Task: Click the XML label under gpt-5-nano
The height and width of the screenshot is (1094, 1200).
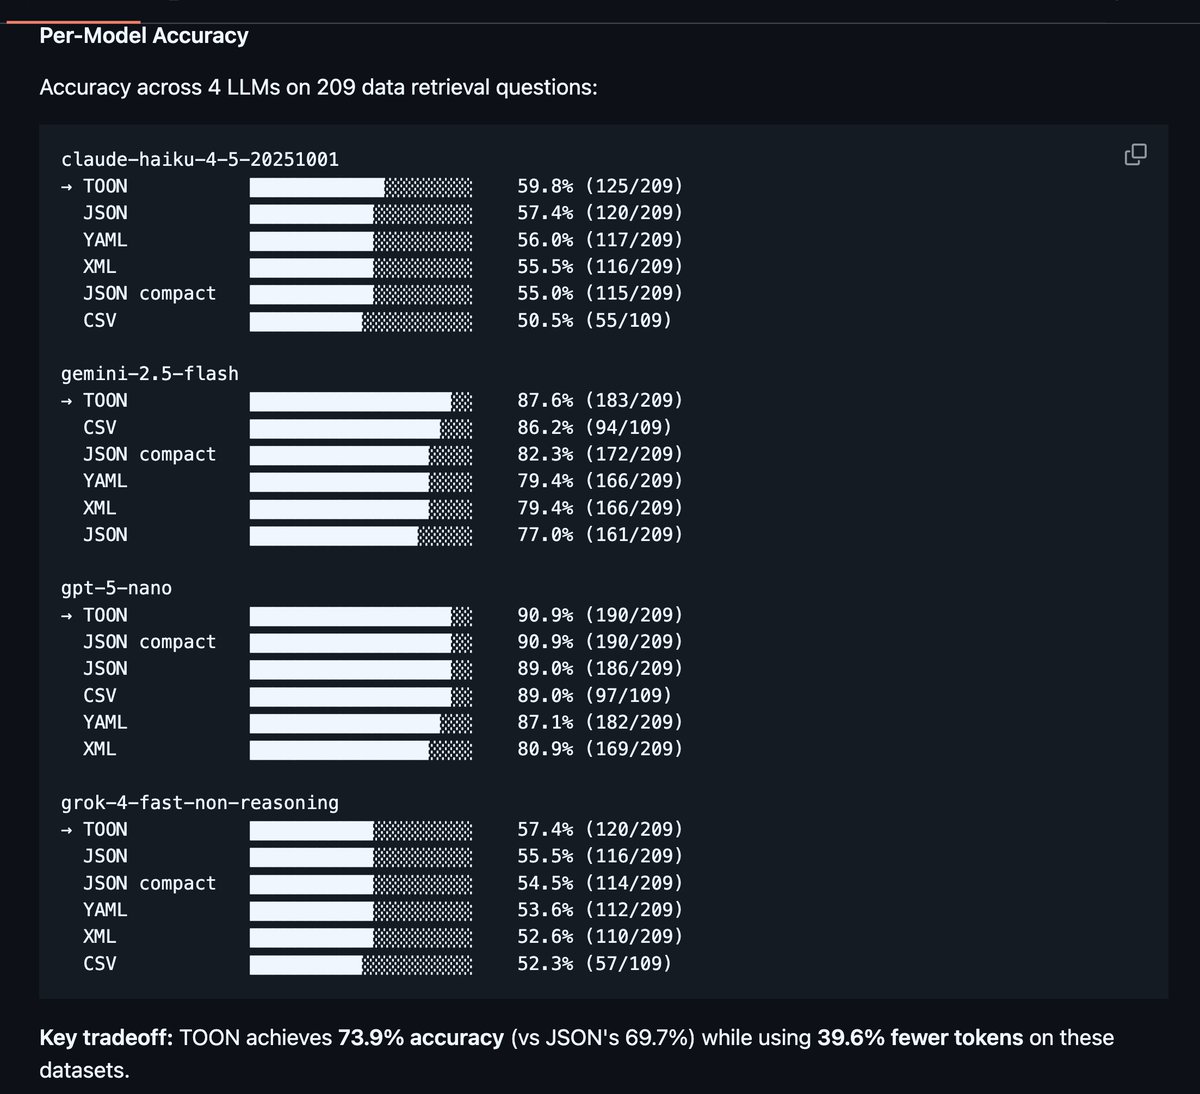Action: click(x=100, y=748)
